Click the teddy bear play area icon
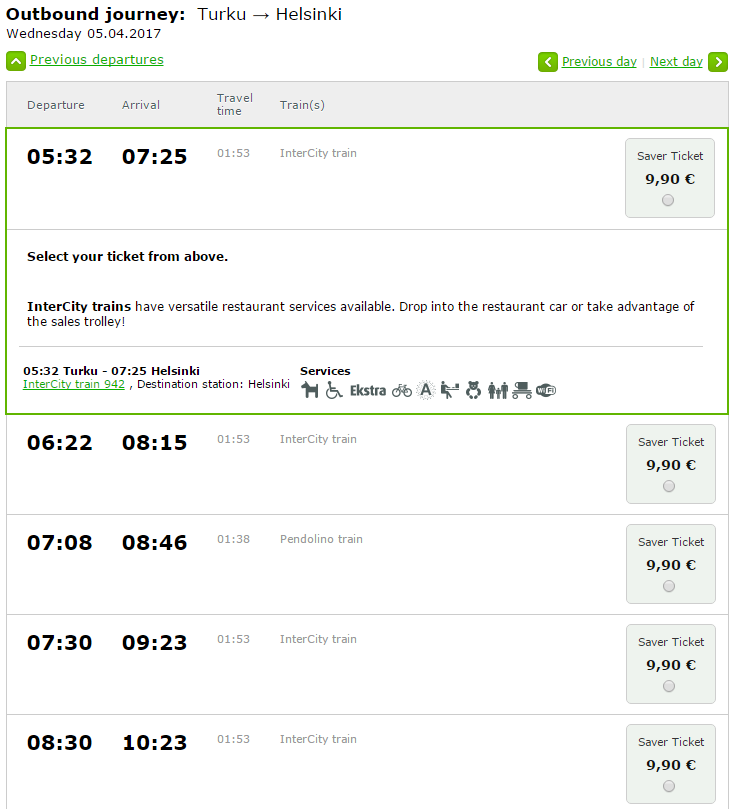Screen dimensions: 743x809 [x=473, y=390]
